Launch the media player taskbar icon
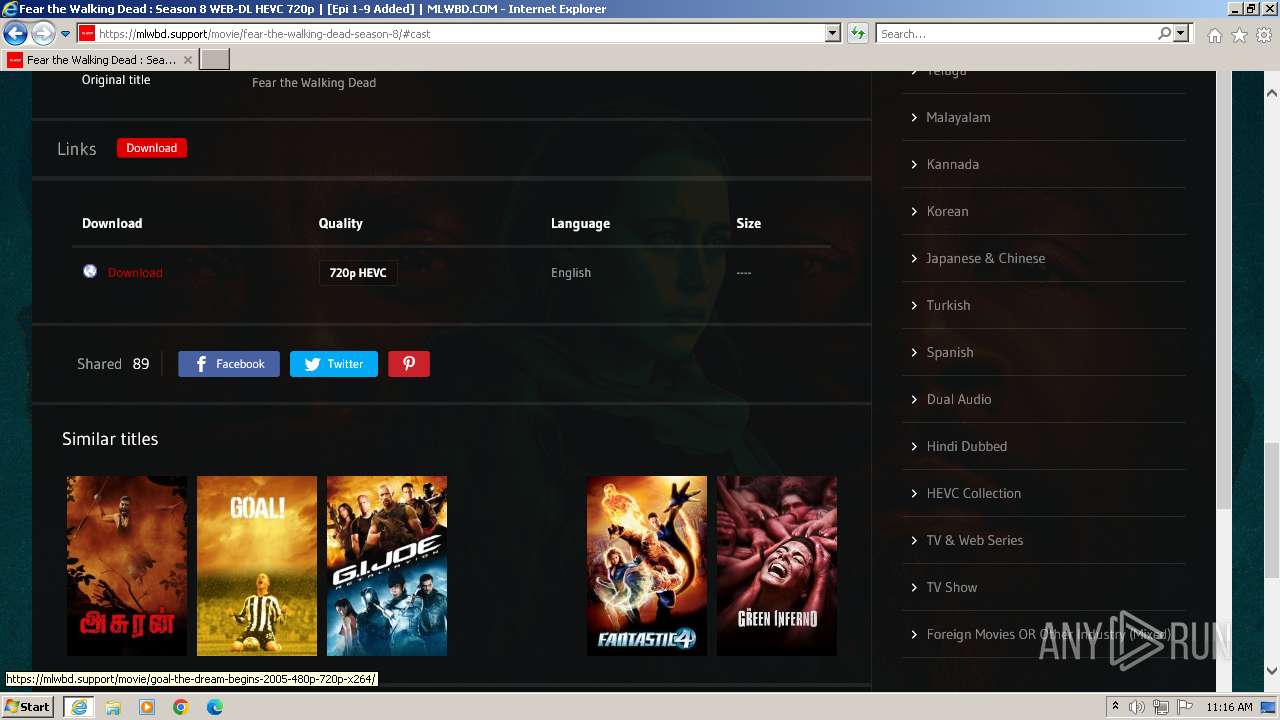The image size is (1280, 720). 147,707
